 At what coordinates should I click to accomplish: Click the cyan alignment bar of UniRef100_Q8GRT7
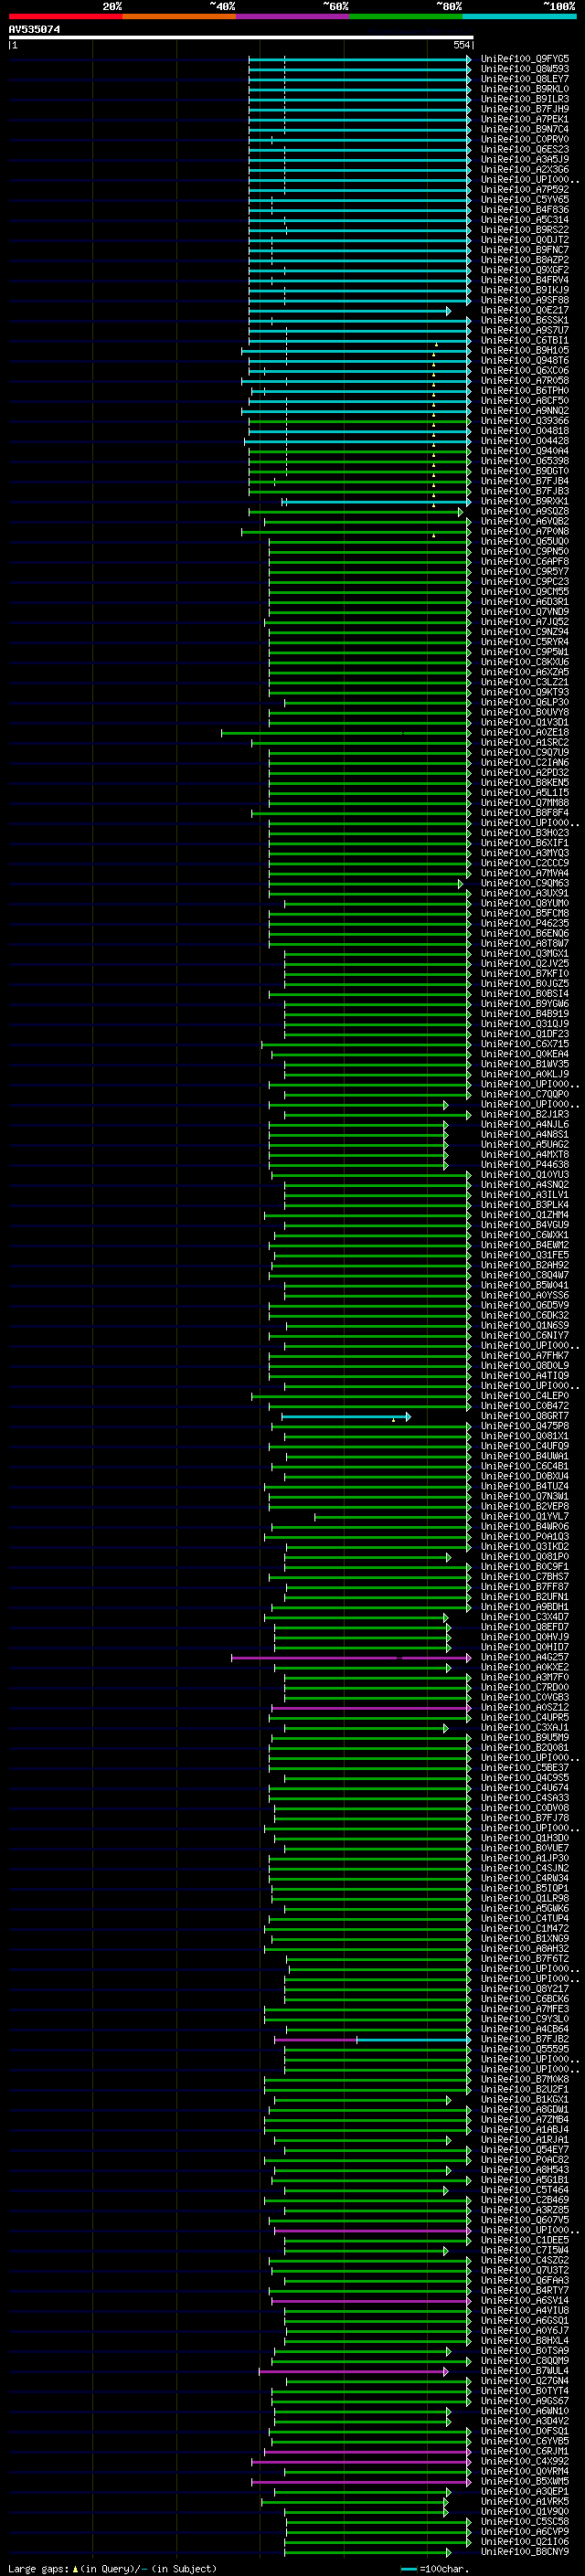[x=346, y=1417]
